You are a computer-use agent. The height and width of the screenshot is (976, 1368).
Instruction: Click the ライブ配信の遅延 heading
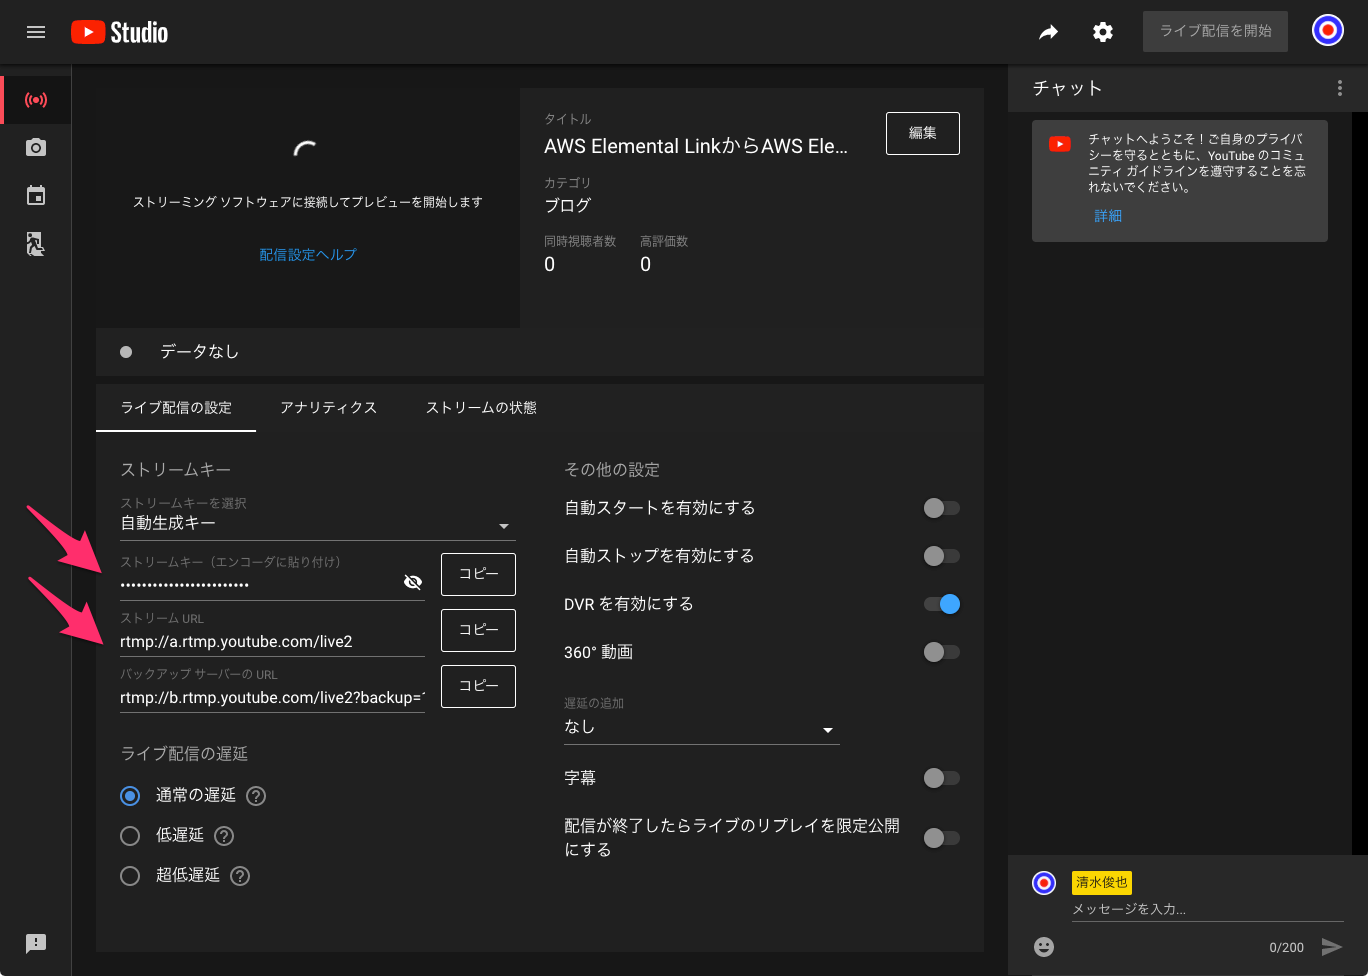(x=184, y=754)
